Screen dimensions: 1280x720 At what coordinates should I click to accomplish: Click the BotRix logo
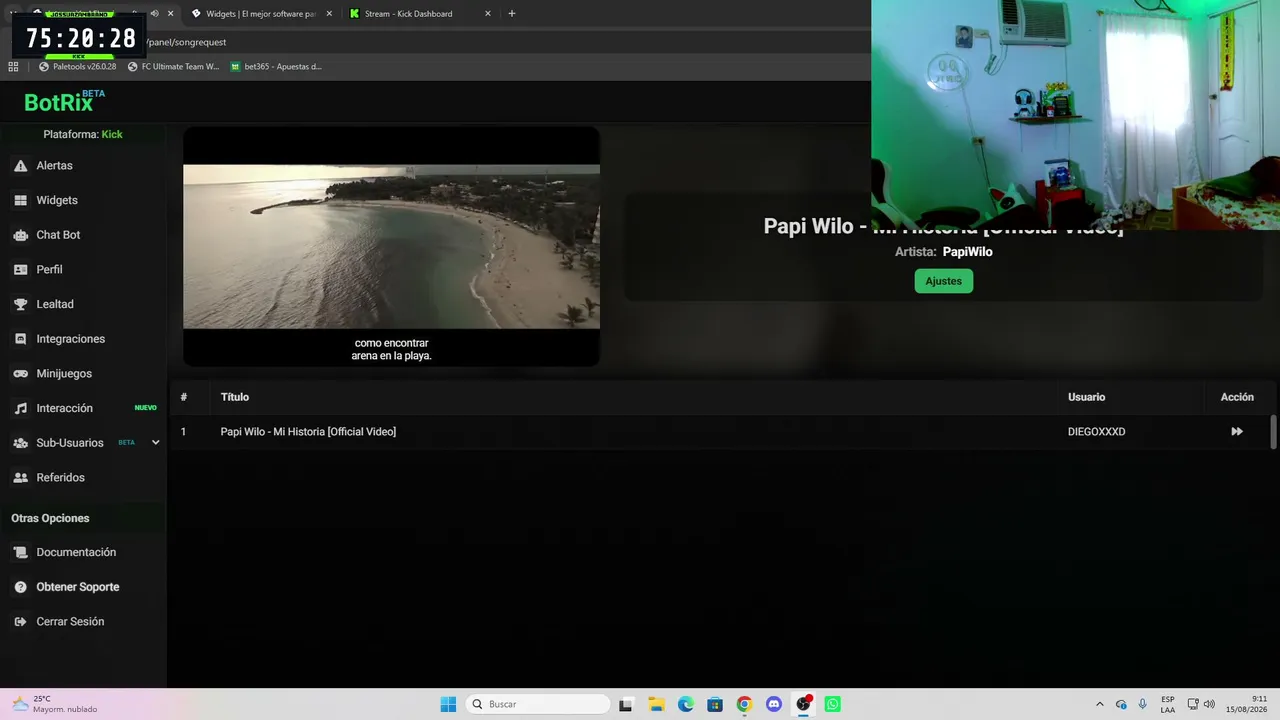64,101
